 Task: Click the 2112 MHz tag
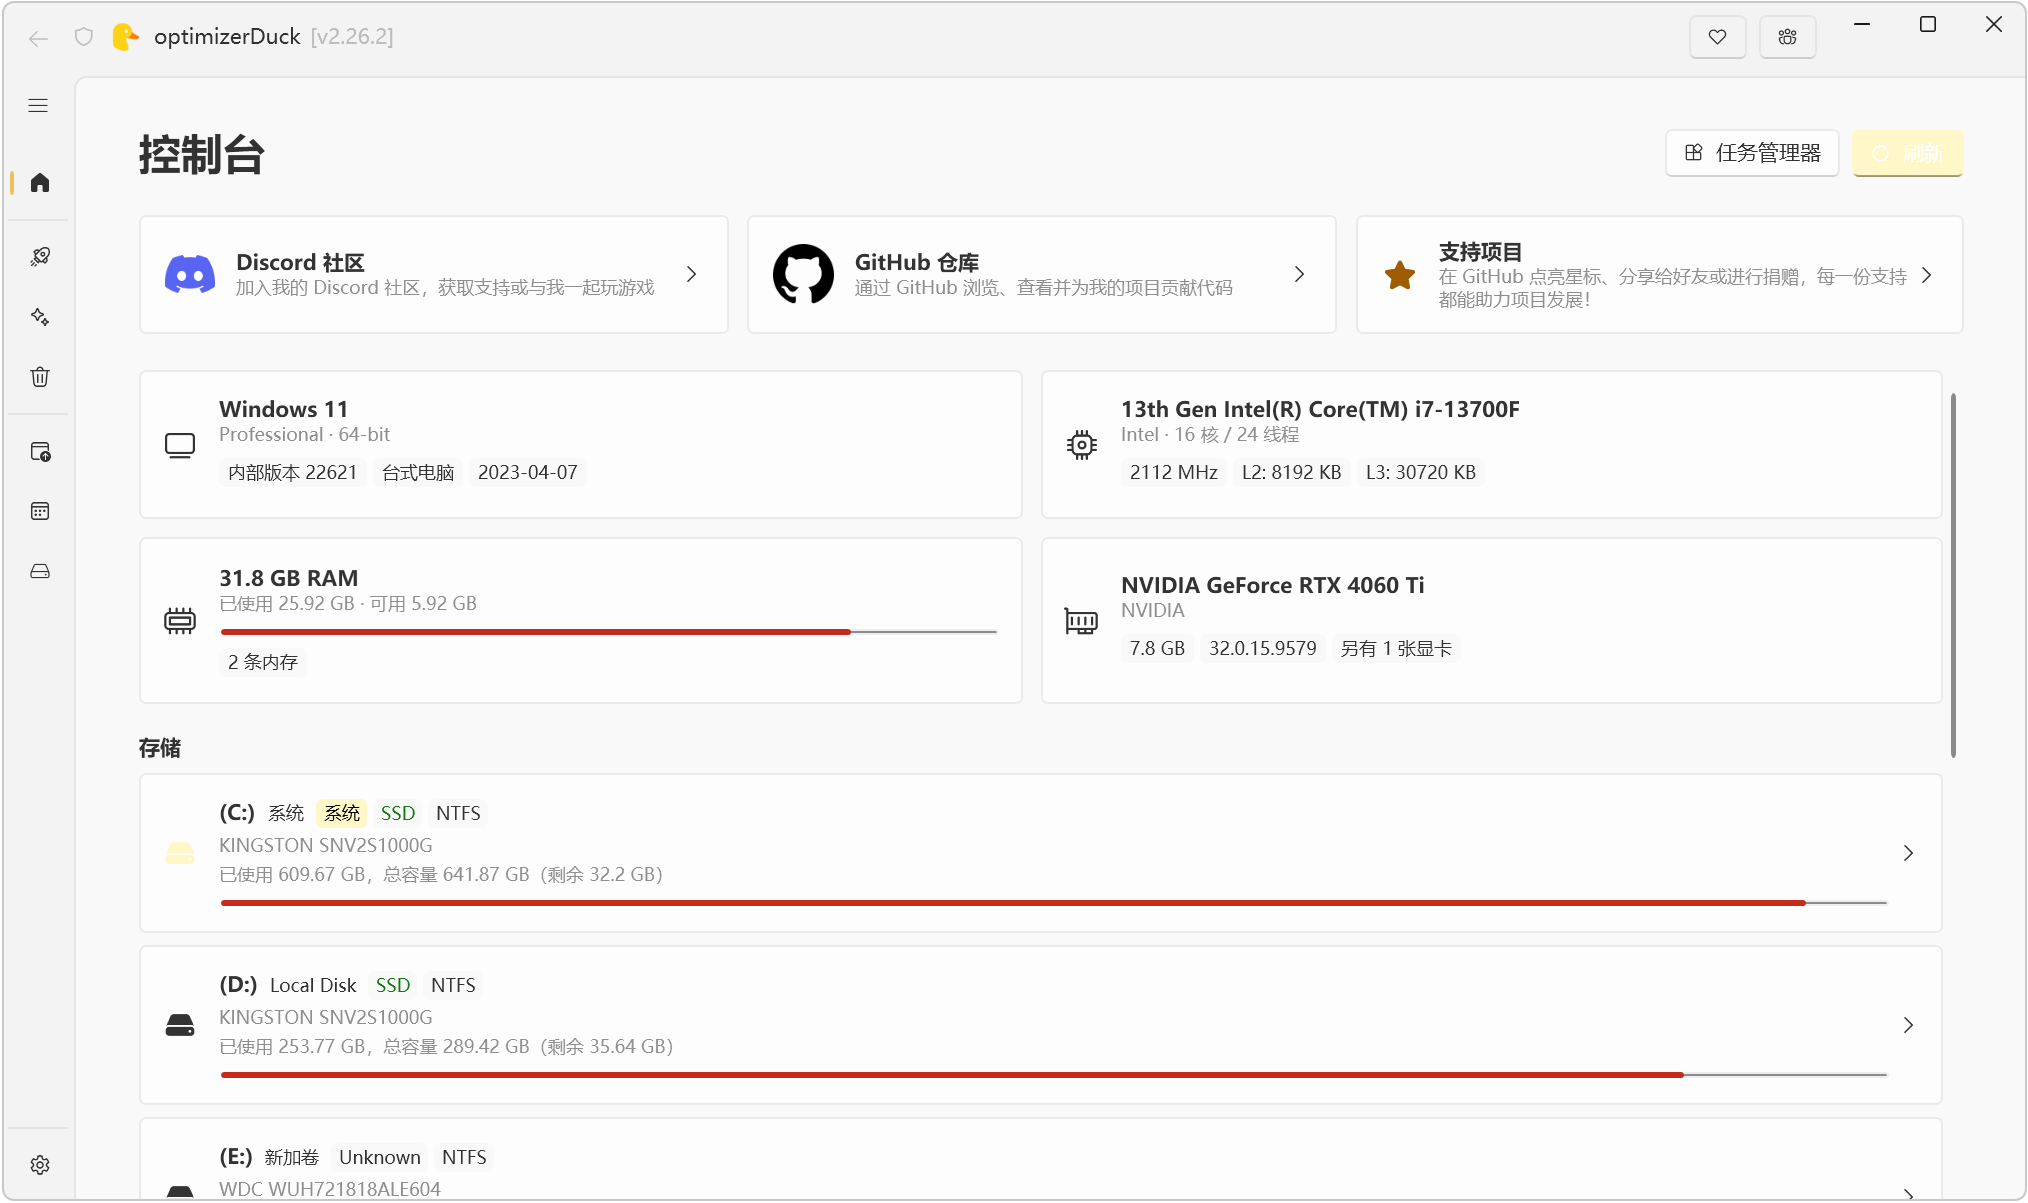1174,472
